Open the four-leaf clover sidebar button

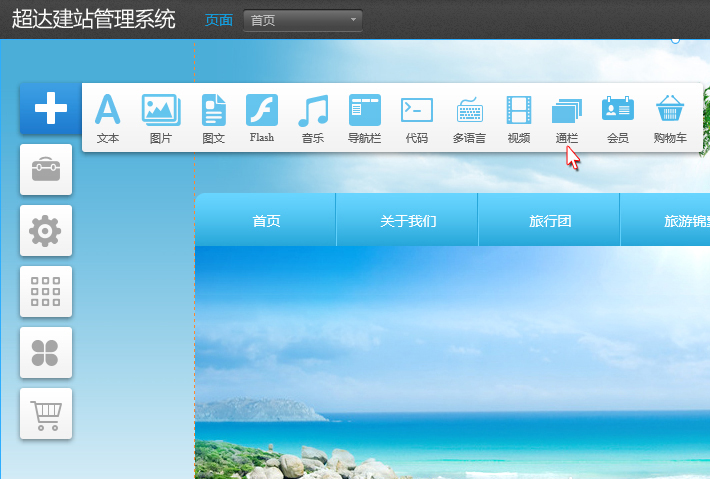pos(46,353)
